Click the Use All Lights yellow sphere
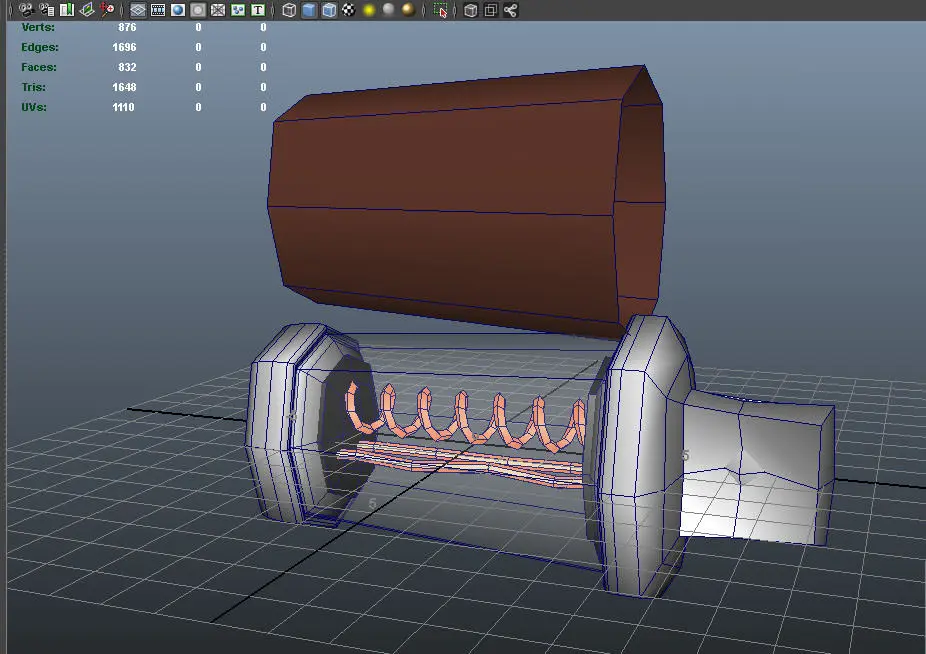 [x=369, y=10]
